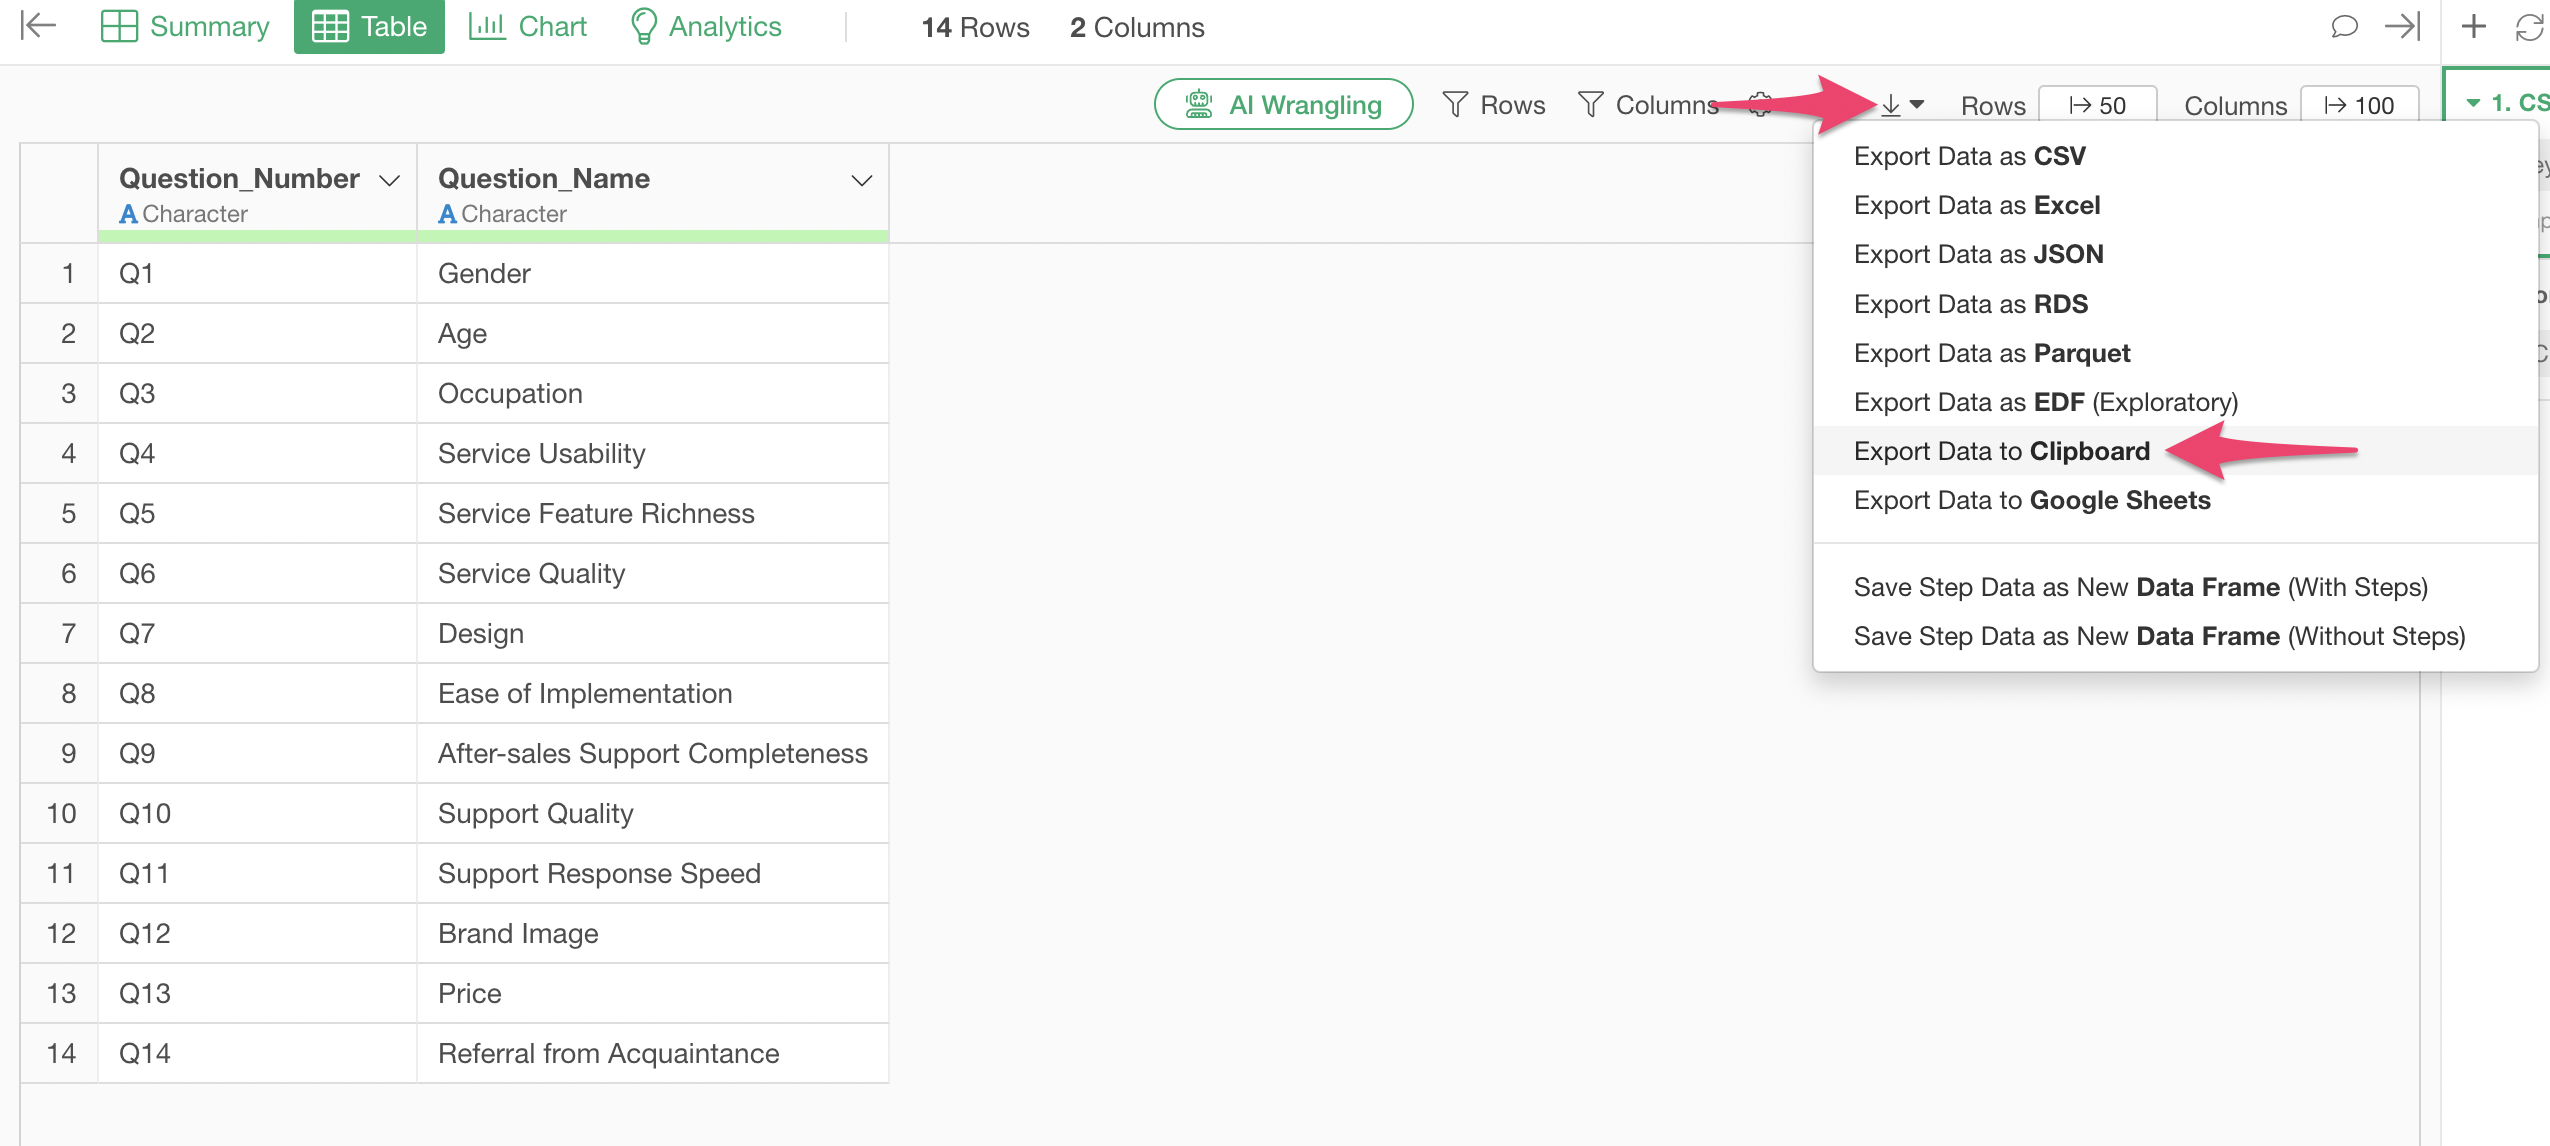Click the refresh data icon
2550x1146 pixels.
tap(2529, 26)
